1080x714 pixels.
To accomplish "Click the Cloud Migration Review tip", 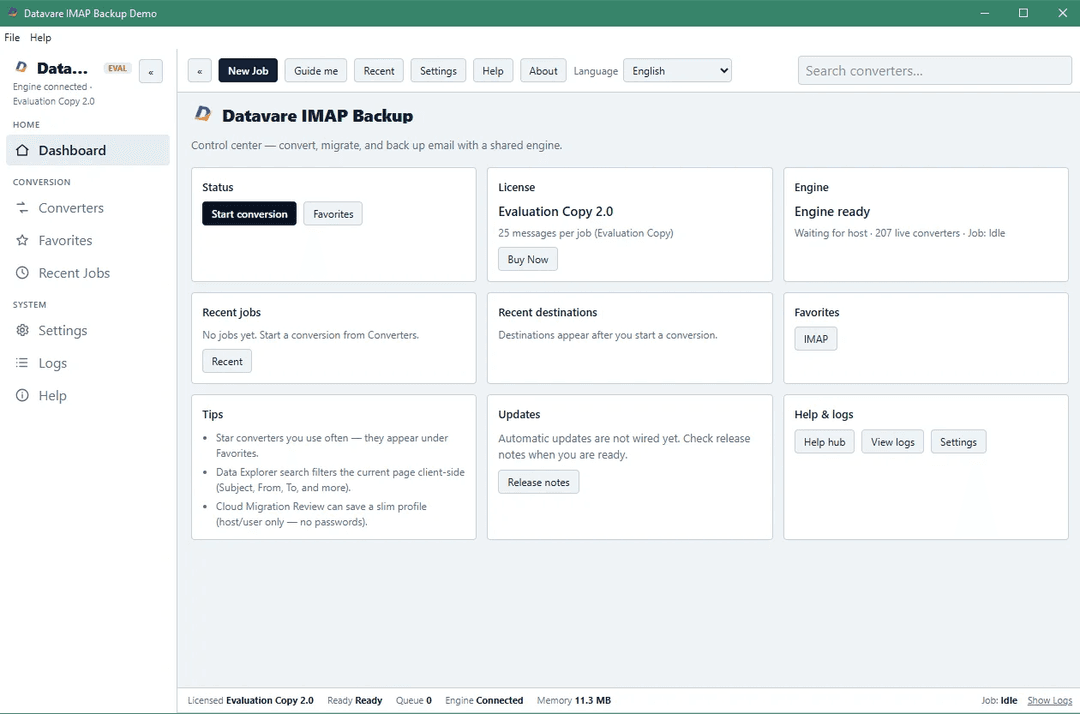I will [321, 514].
